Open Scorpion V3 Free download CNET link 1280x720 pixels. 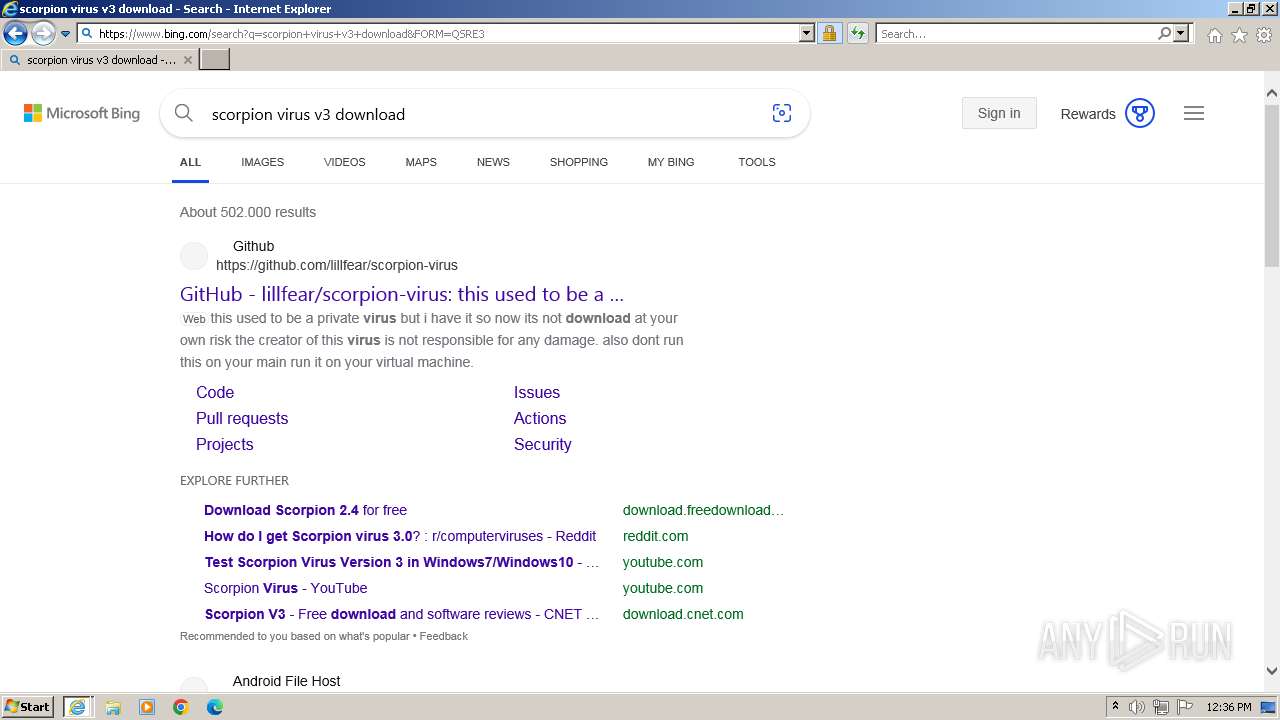coord(402,614)
